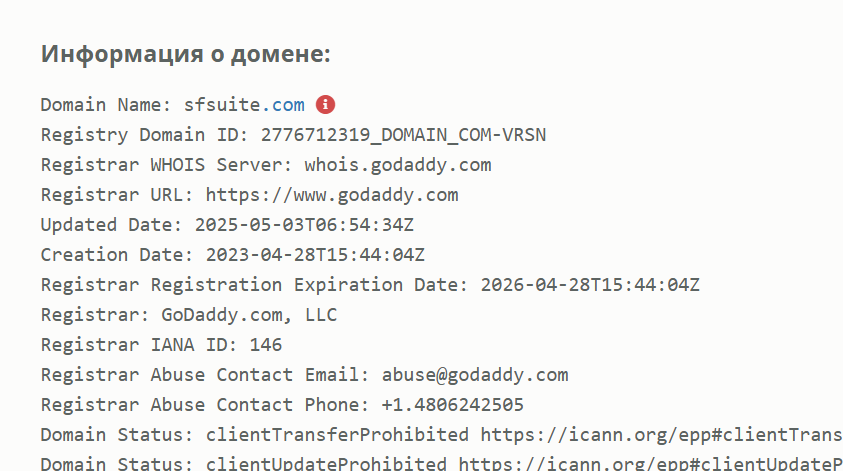Screen dimensions: 843x471
Task: Click the "Информация о домене:" heading
Action: pyautogui.click(x=185, y=54)
